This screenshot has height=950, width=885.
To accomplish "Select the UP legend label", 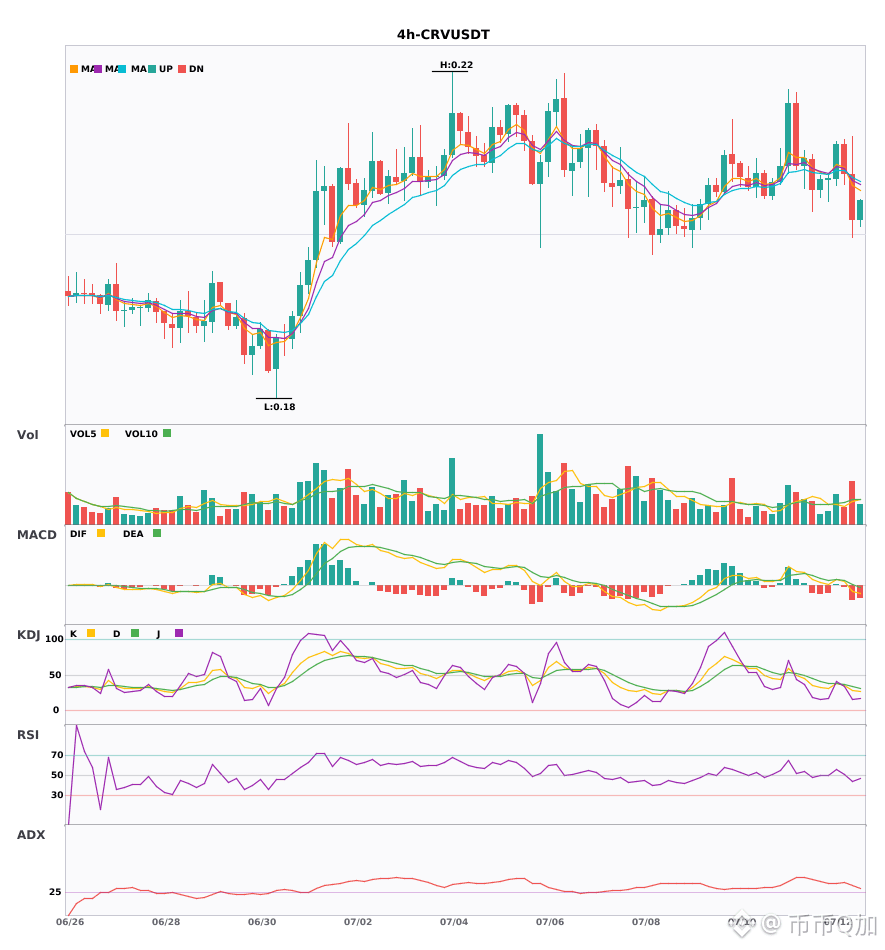I will [166, 69].
